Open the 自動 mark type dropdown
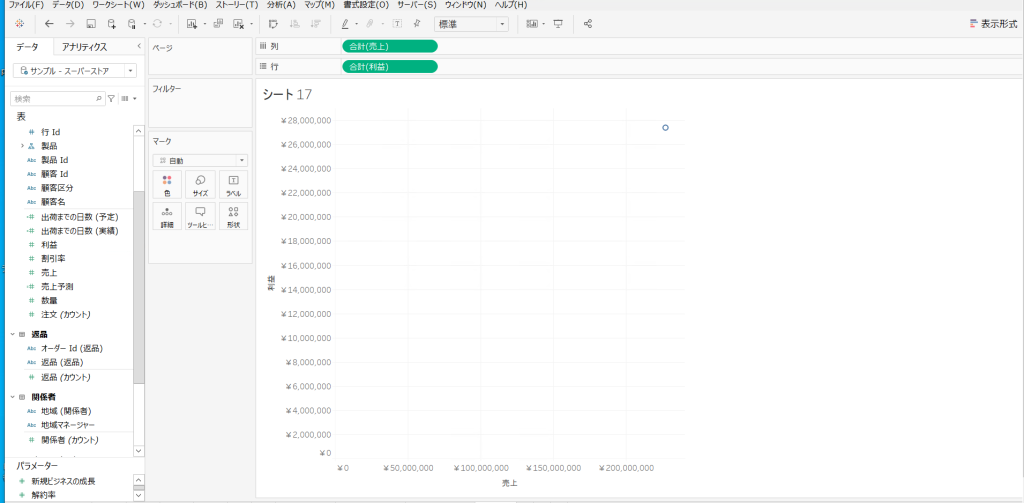The height and width of the screenshot is (503, 1024). point(200,160)
